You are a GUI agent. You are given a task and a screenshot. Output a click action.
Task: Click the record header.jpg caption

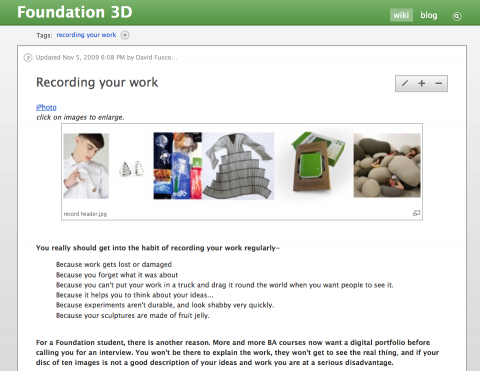[x=85, y=214]
